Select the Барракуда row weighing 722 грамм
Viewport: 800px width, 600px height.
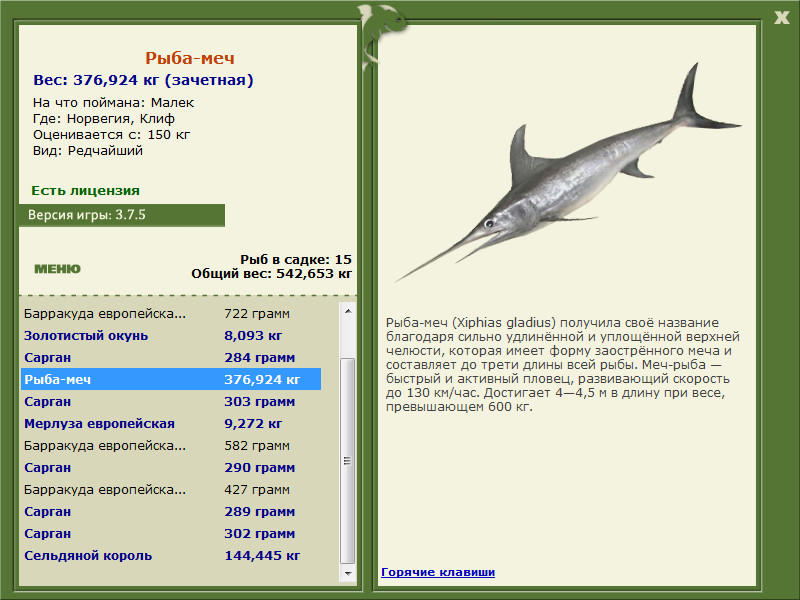click(x=171, y=313)
